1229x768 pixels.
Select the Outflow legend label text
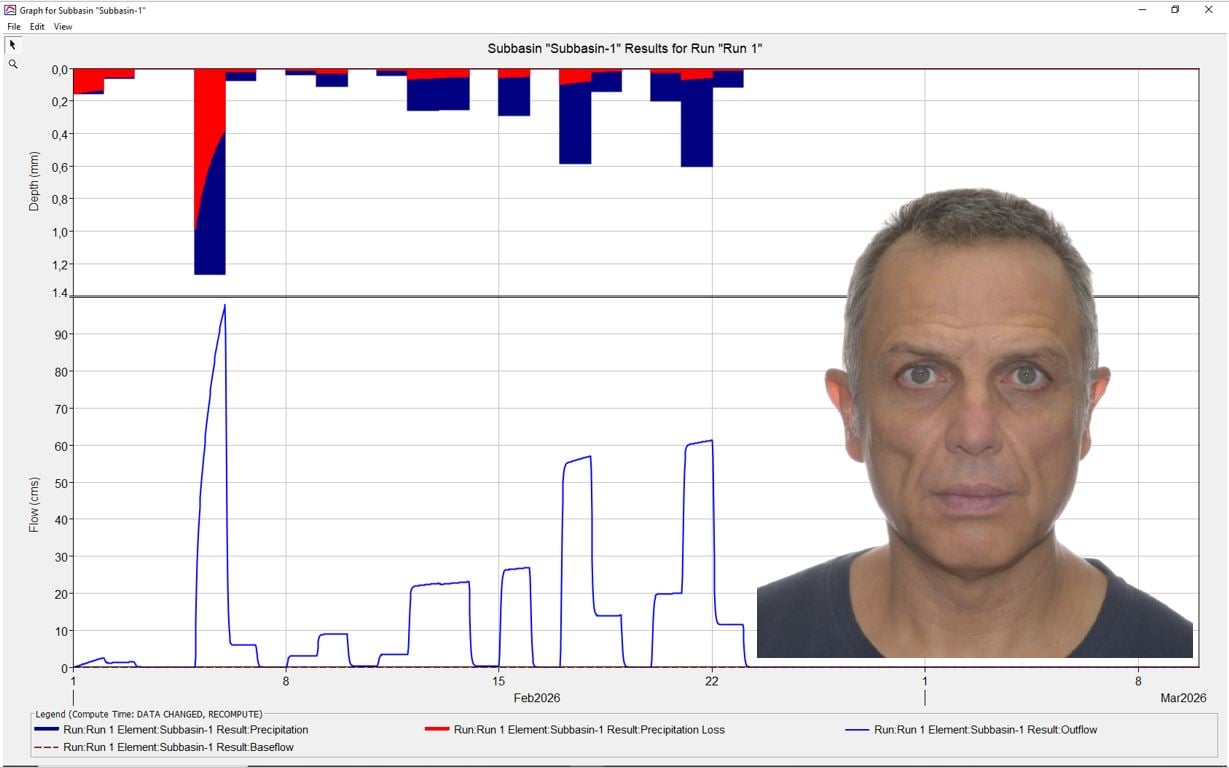(985, 730)
